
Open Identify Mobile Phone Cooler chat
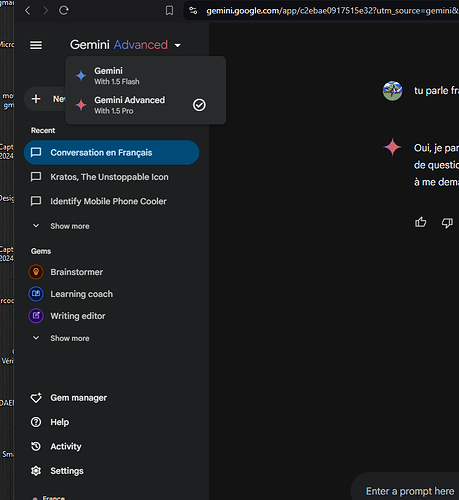pyautogui.click(x=111, y=201)
